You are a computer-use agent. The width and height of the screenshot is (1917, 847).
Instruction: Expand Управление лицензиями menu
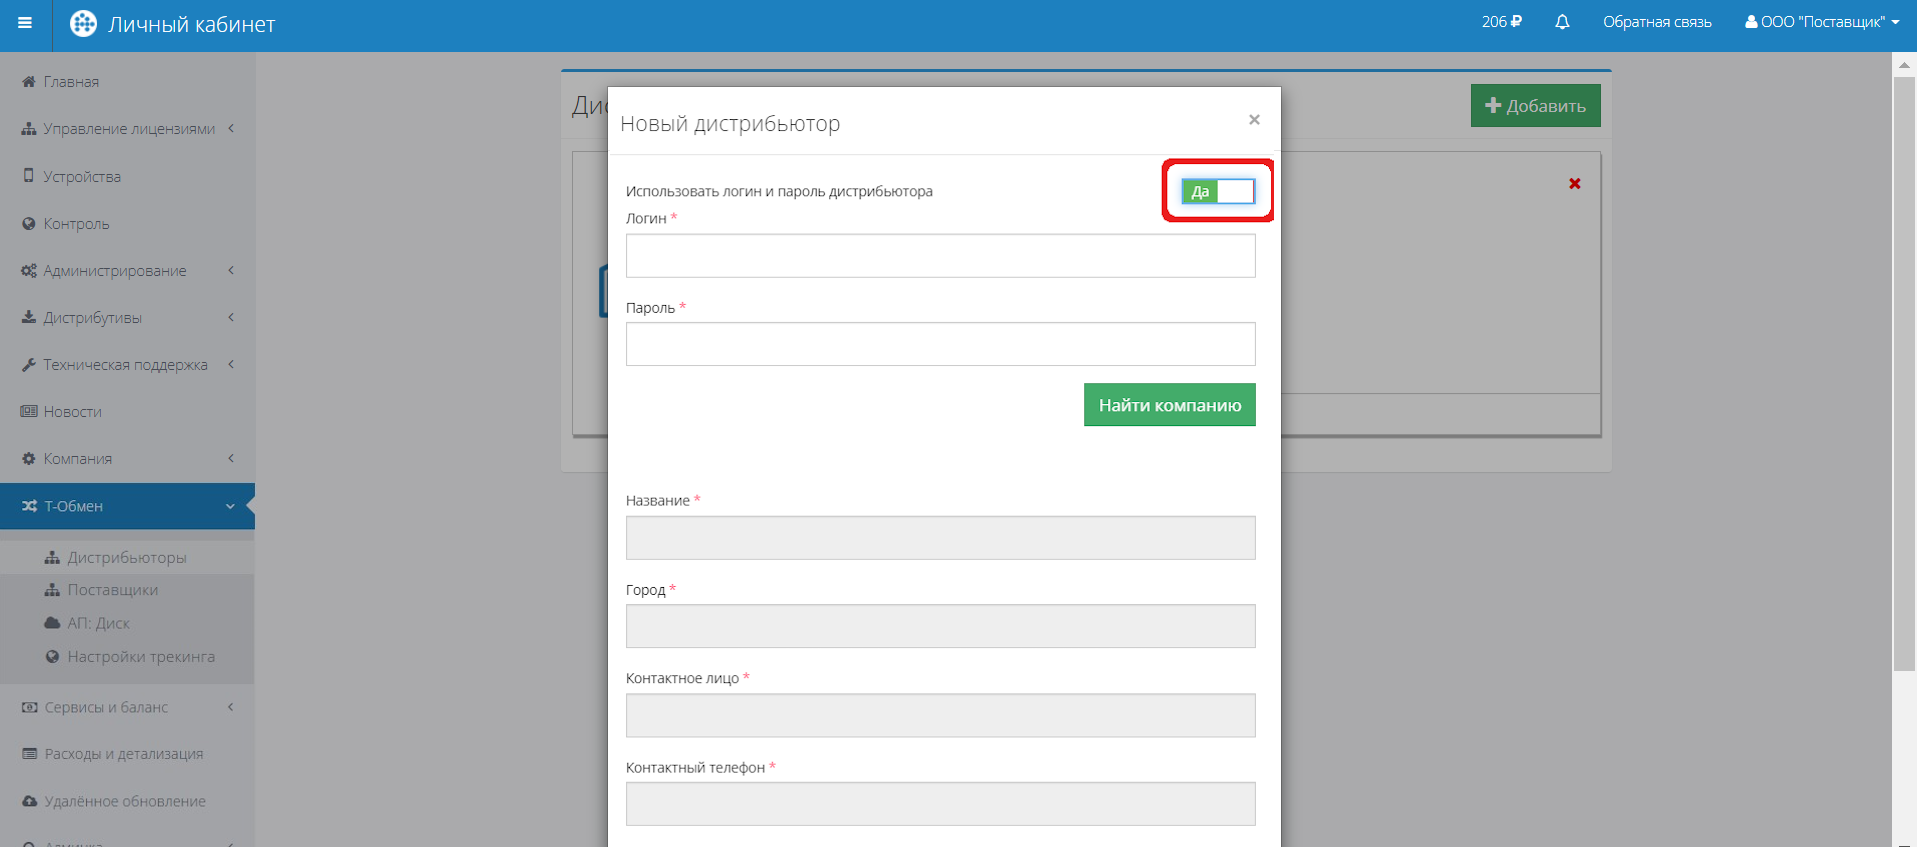tap(128, 129)
